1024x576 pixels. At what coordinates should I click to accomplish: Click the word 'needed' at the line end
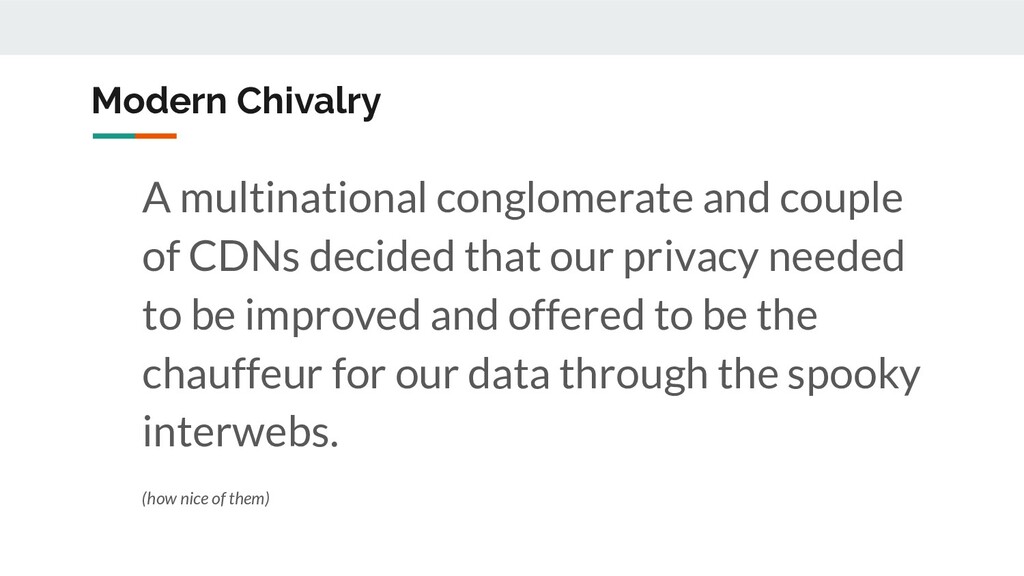837,256
